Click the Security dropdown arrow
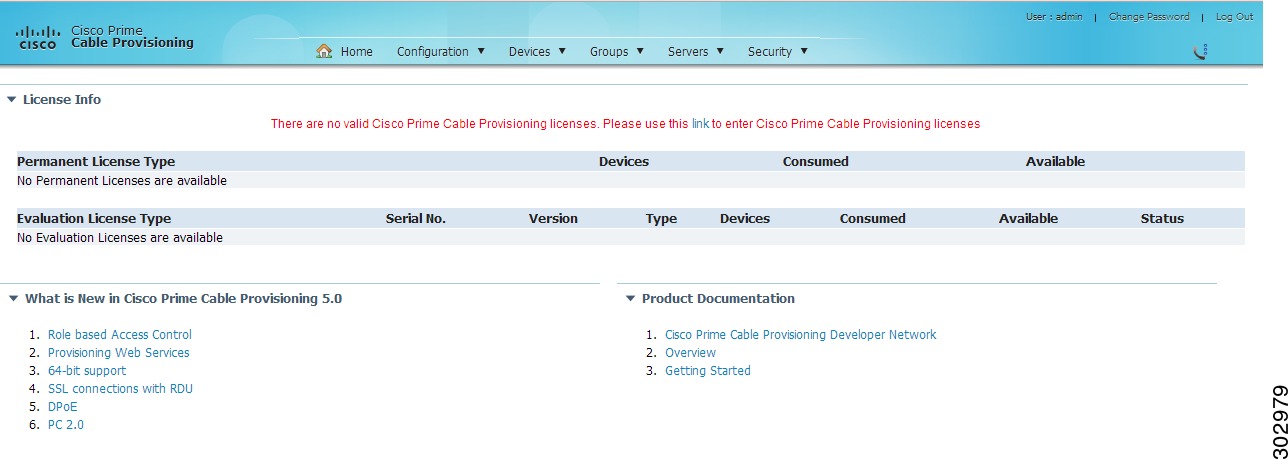 [x=804, y=51]
